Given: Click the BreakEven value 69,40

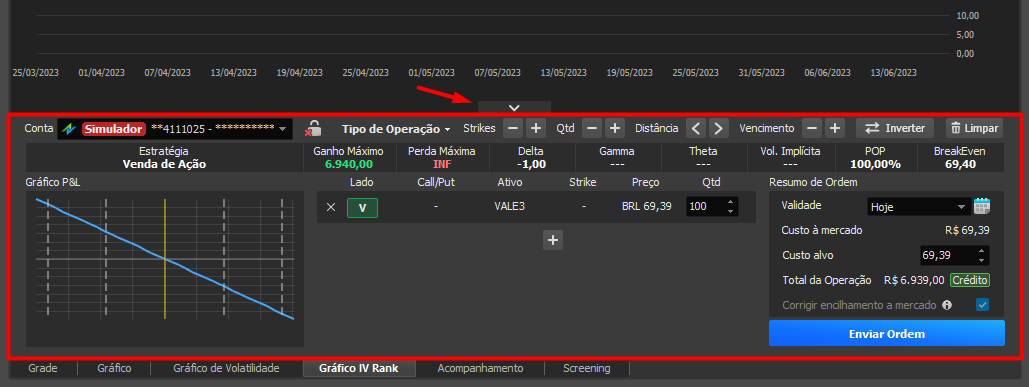Looking at the screenshot, I should pos(959,164).
